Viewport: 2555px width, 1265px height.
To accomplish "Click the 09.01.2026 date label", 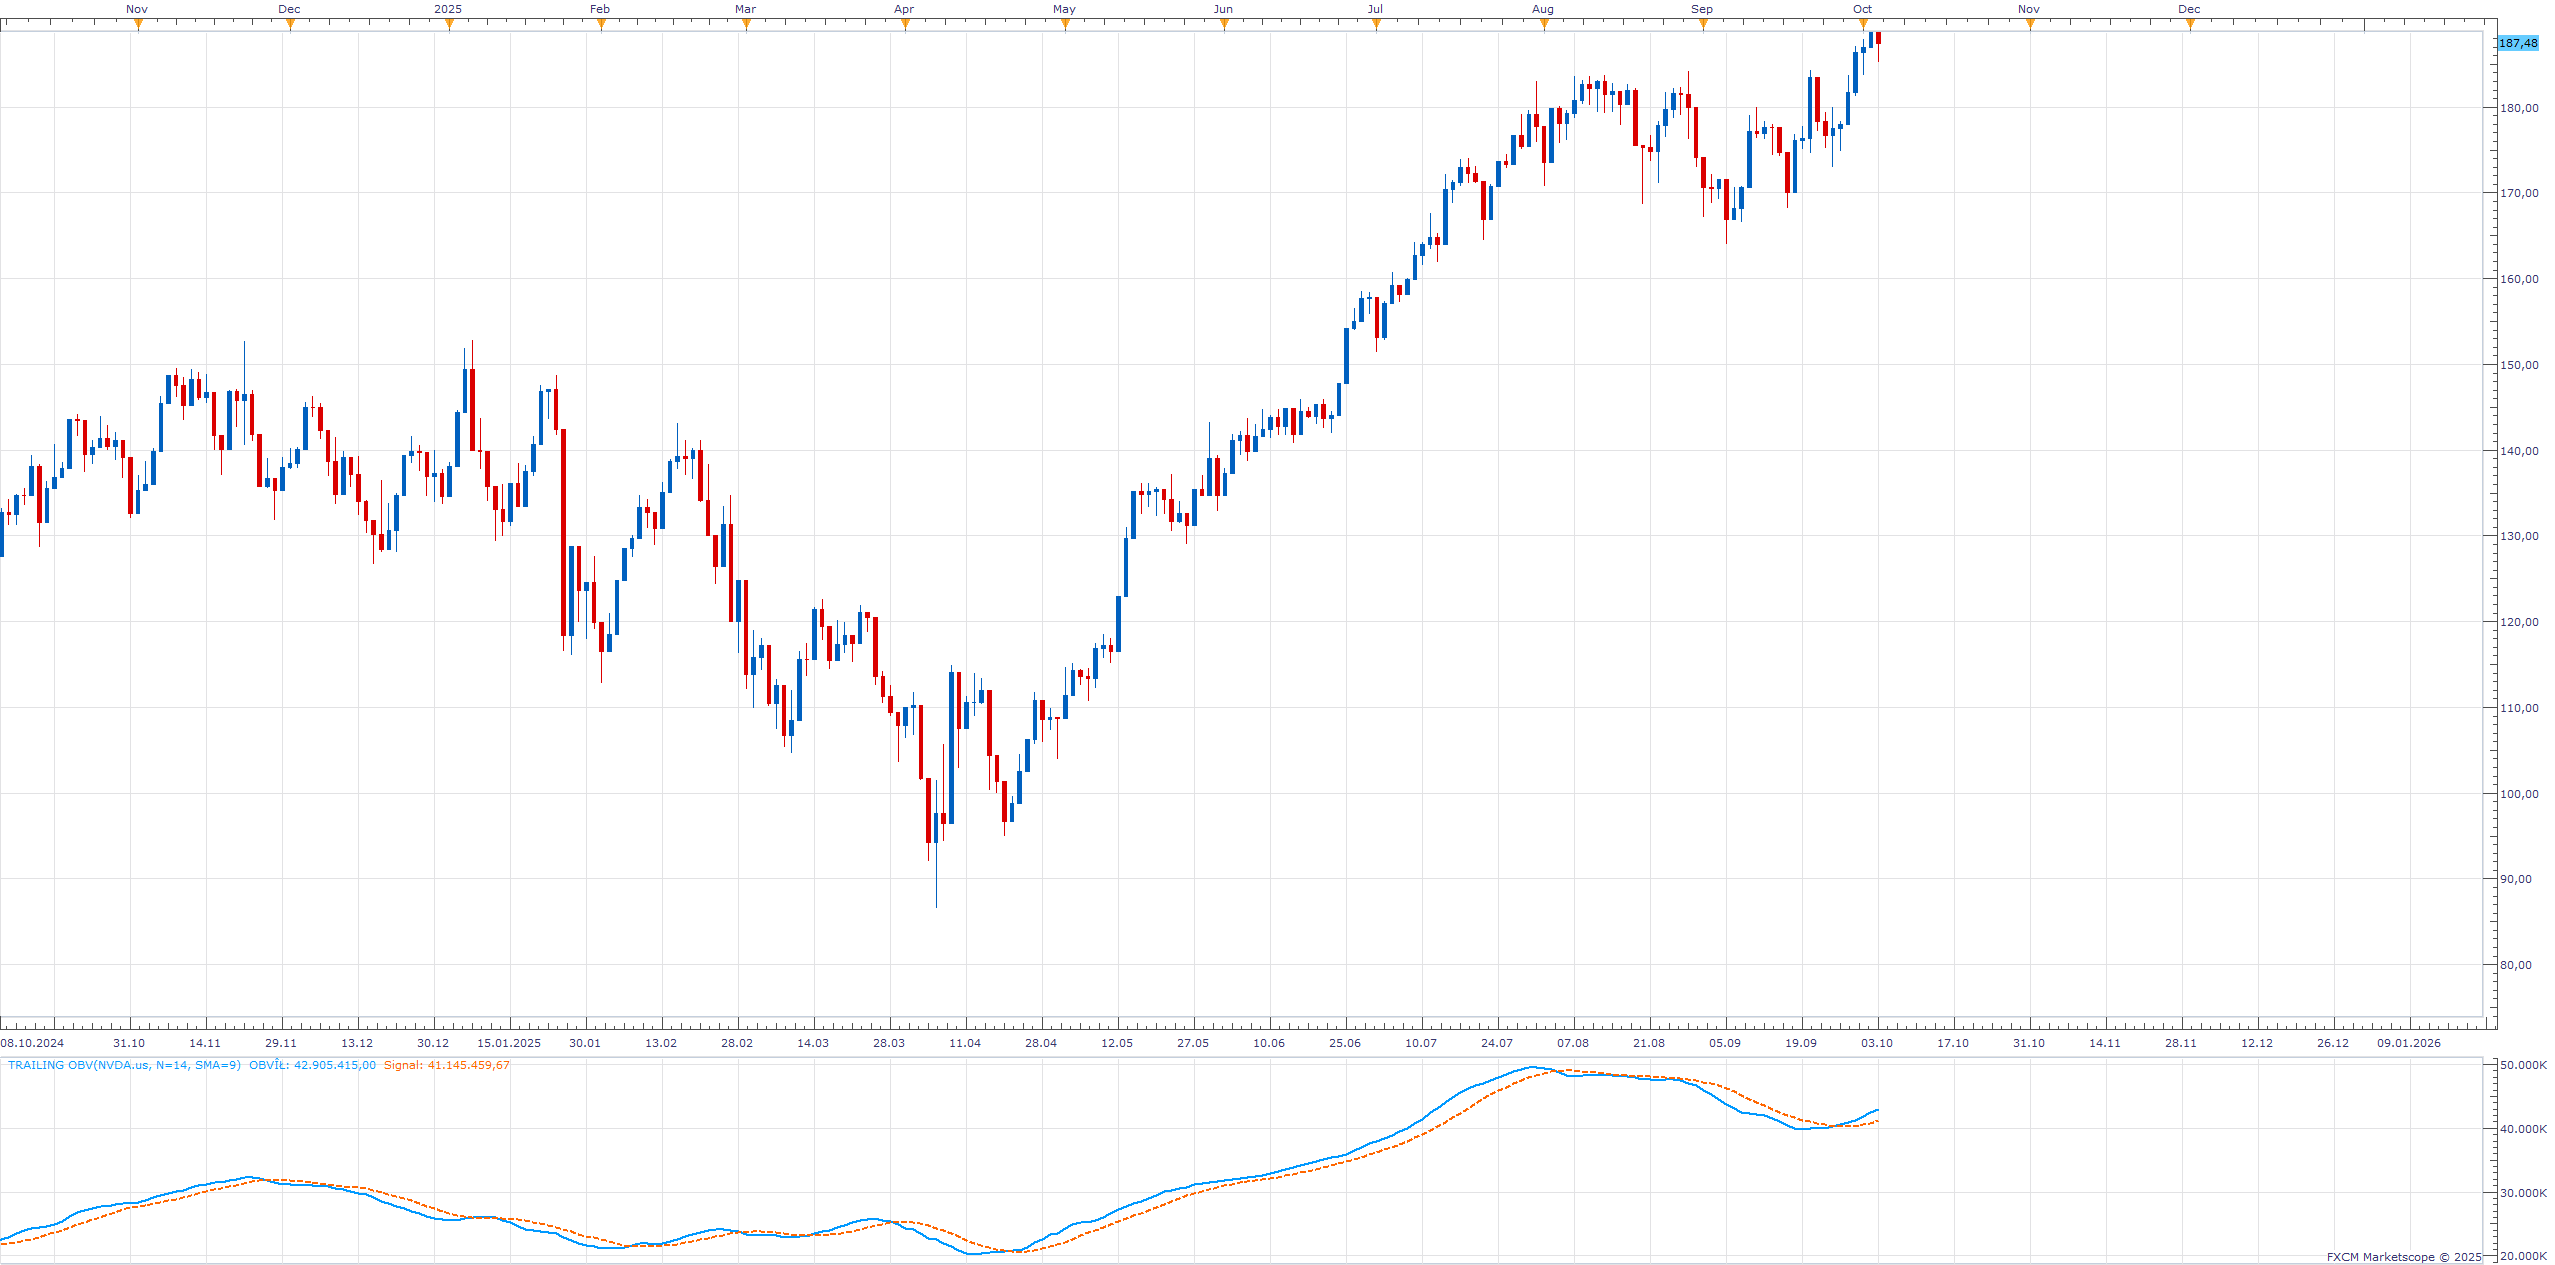I will tap(2409, 1043).
